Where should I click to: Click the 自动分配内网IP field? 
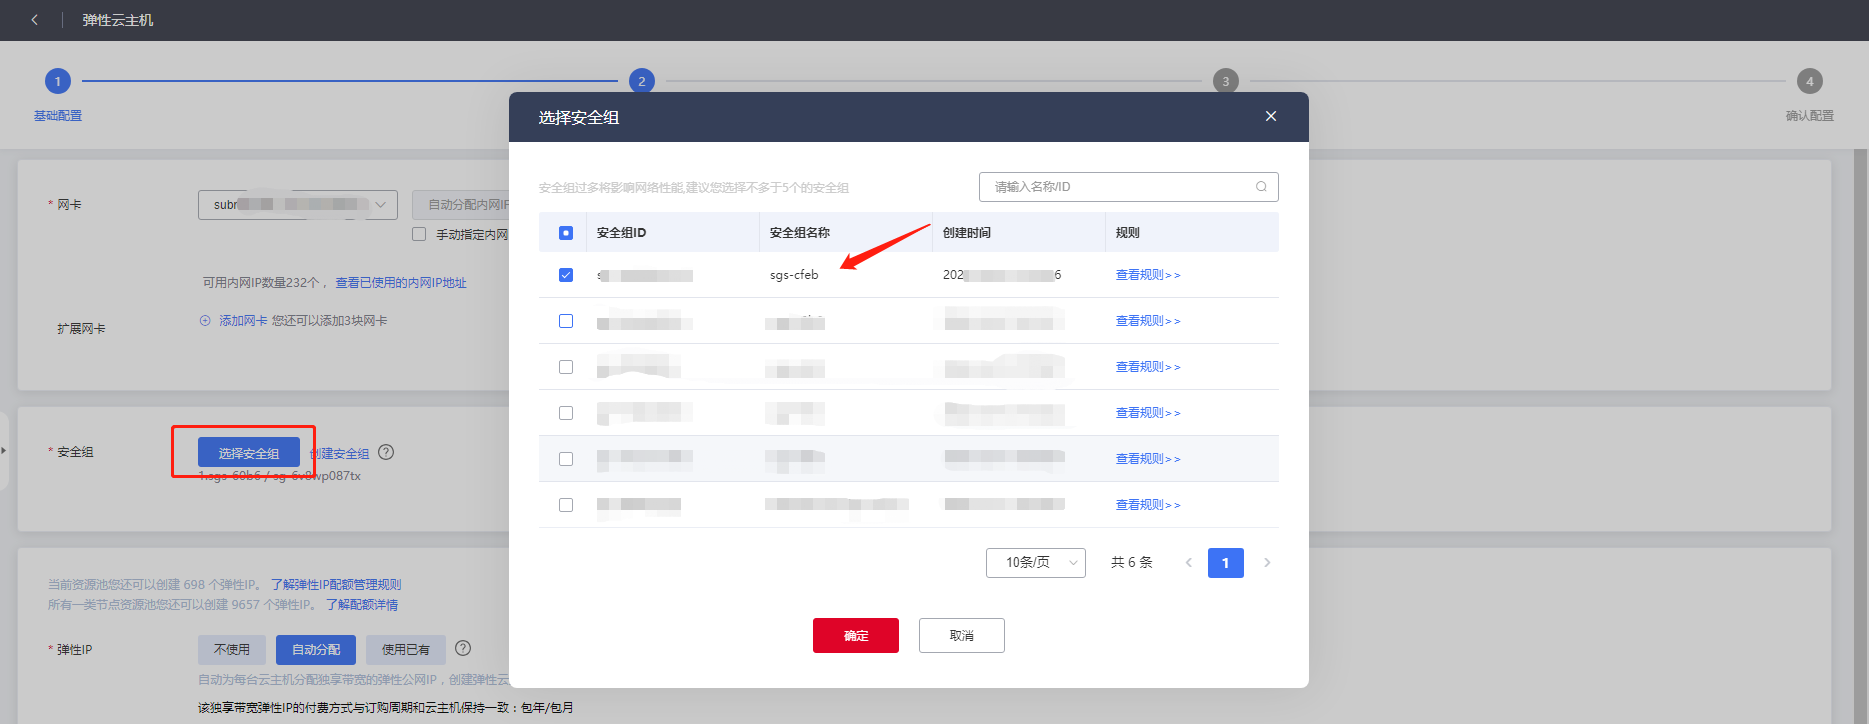point(460,205)
